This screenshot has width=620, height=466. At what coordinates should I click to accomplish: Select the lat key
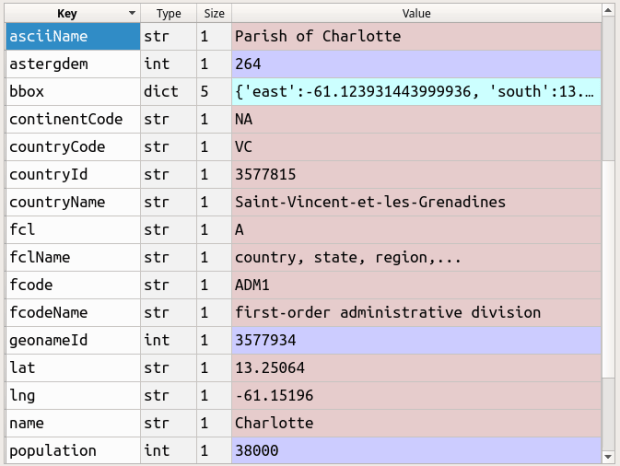coord(73,368)
